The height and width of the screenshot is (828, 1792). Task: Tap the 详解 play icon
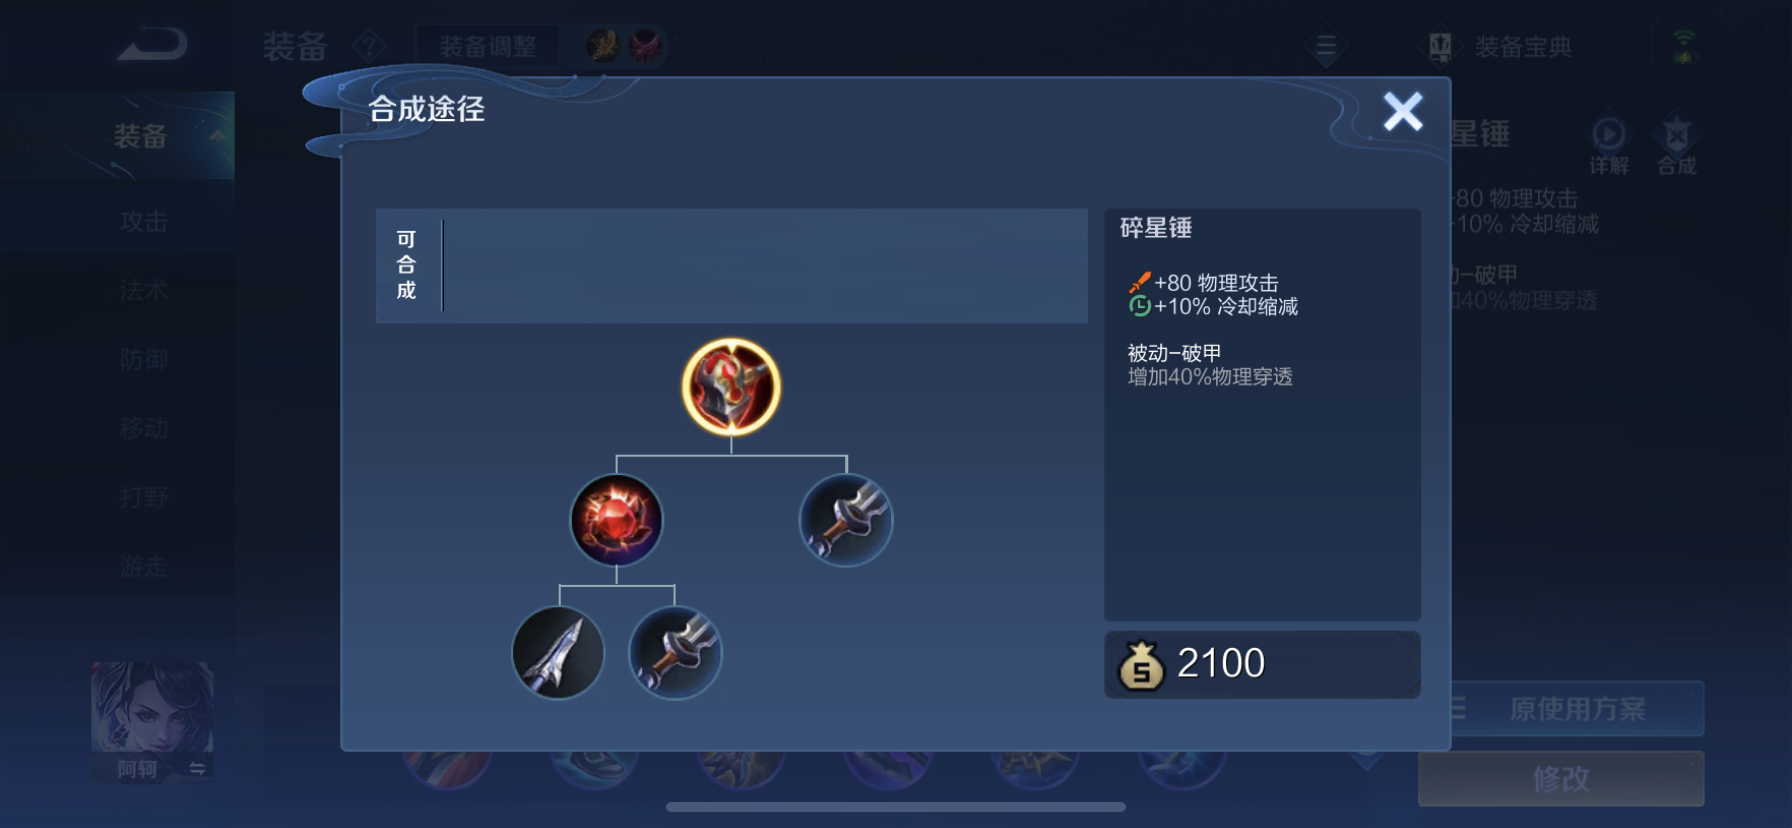[x=1608, y=134]
